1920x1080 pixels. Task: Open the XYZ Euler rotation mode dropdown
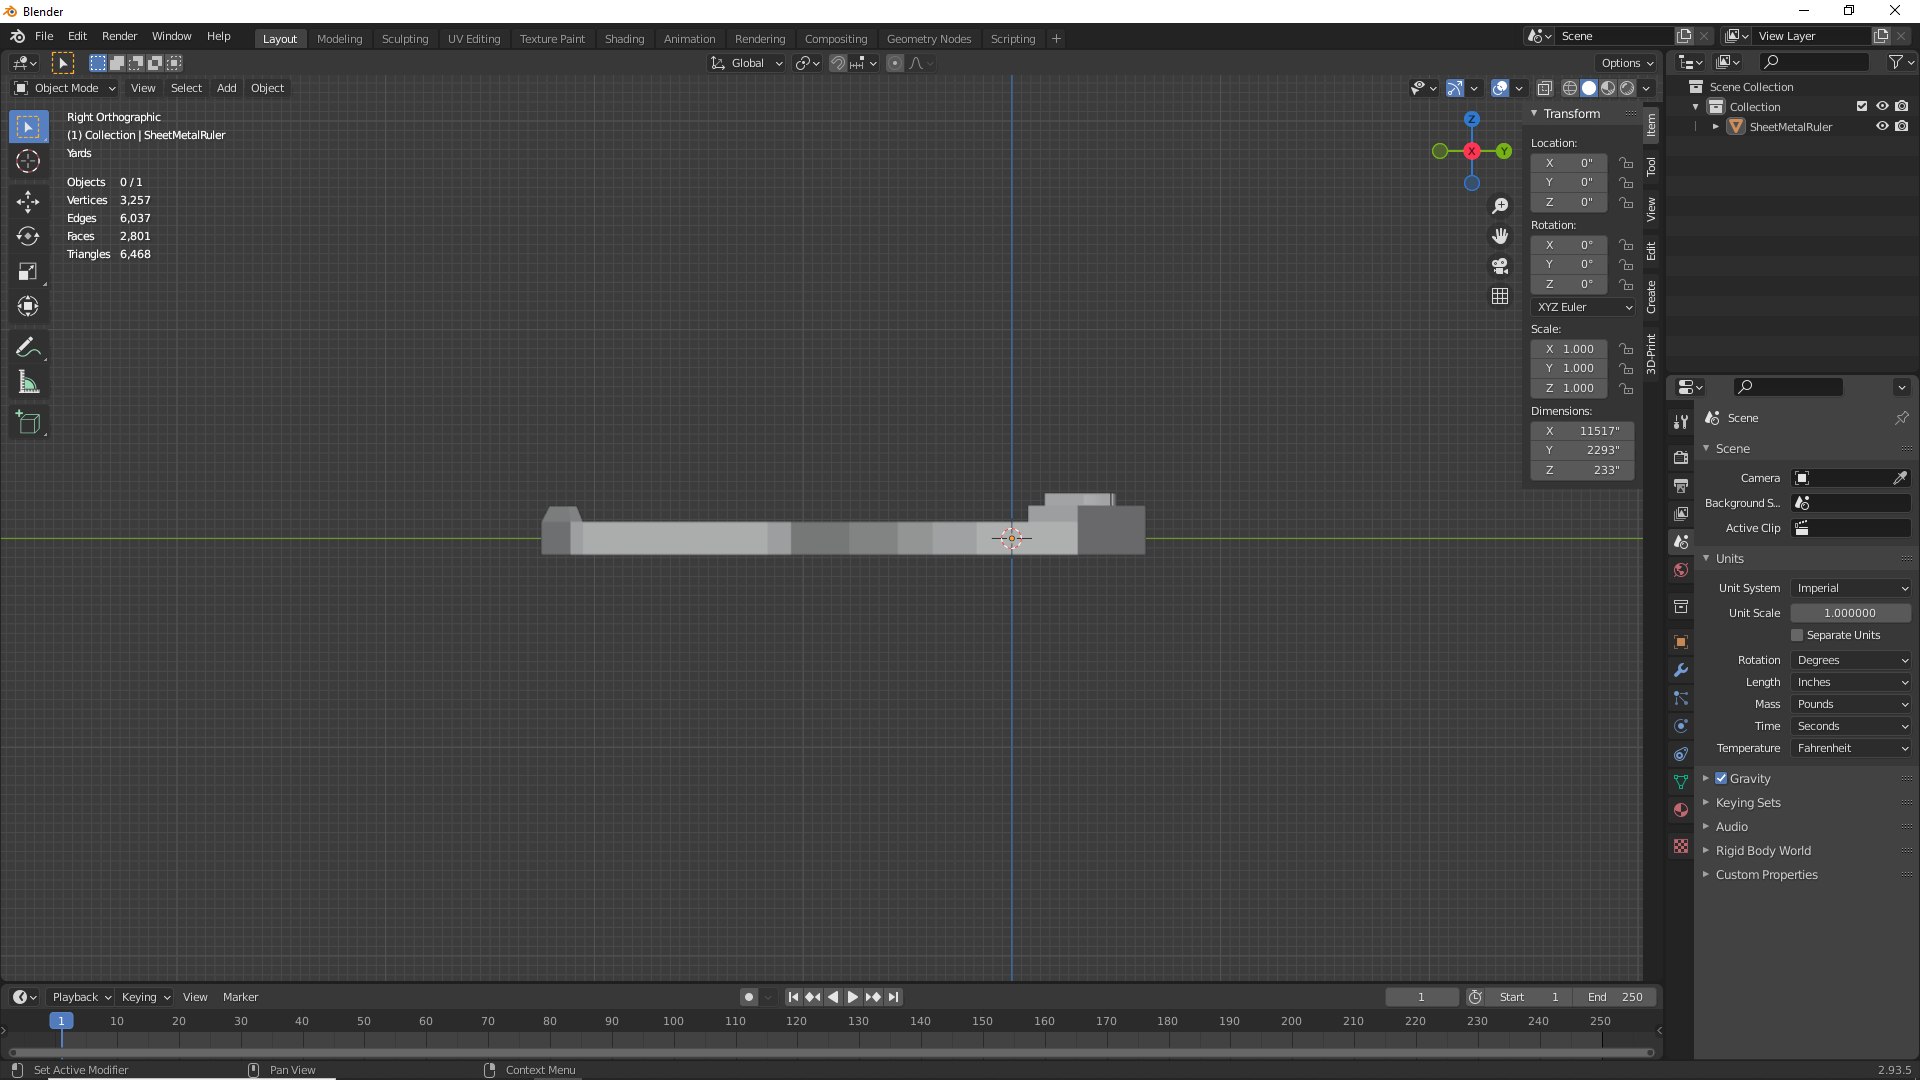(x=1583, y=307)
